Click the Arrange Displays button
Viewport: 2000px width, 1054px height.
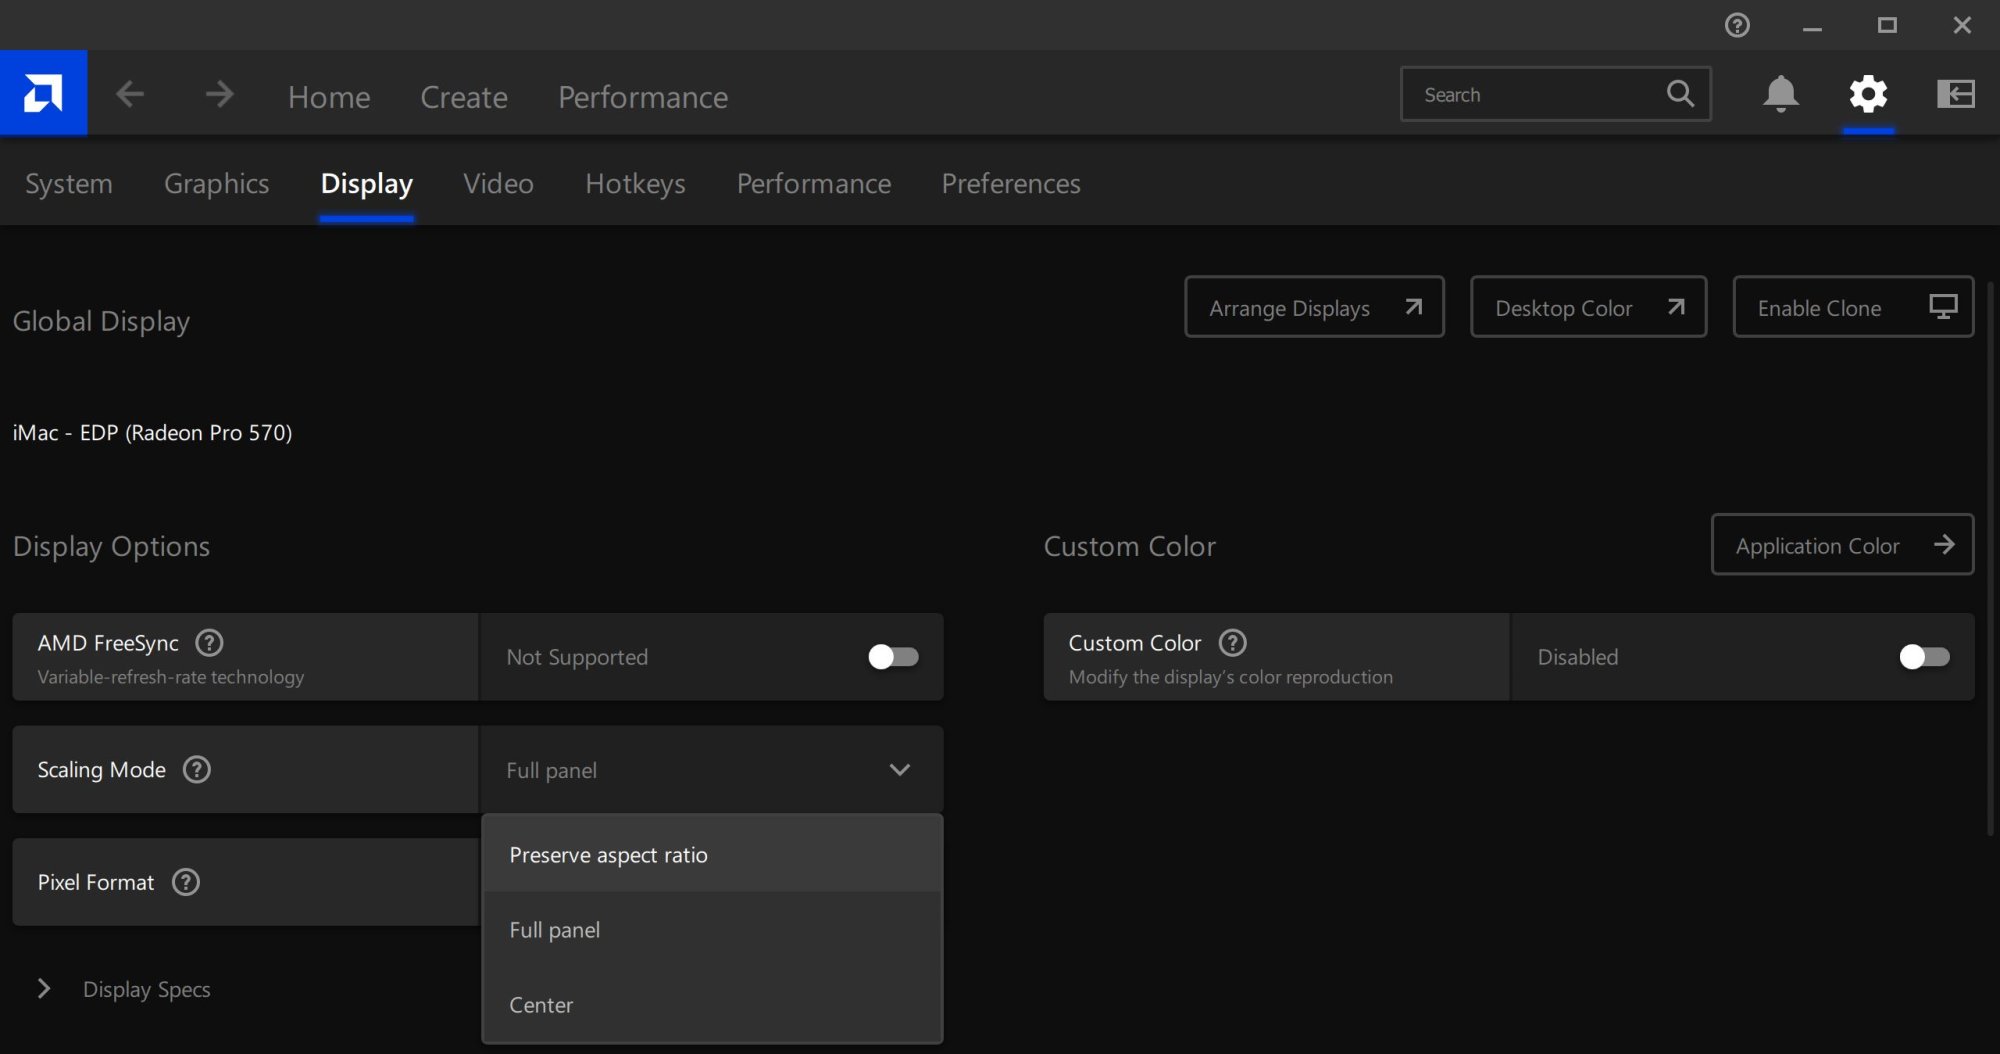coord(1314,307)
